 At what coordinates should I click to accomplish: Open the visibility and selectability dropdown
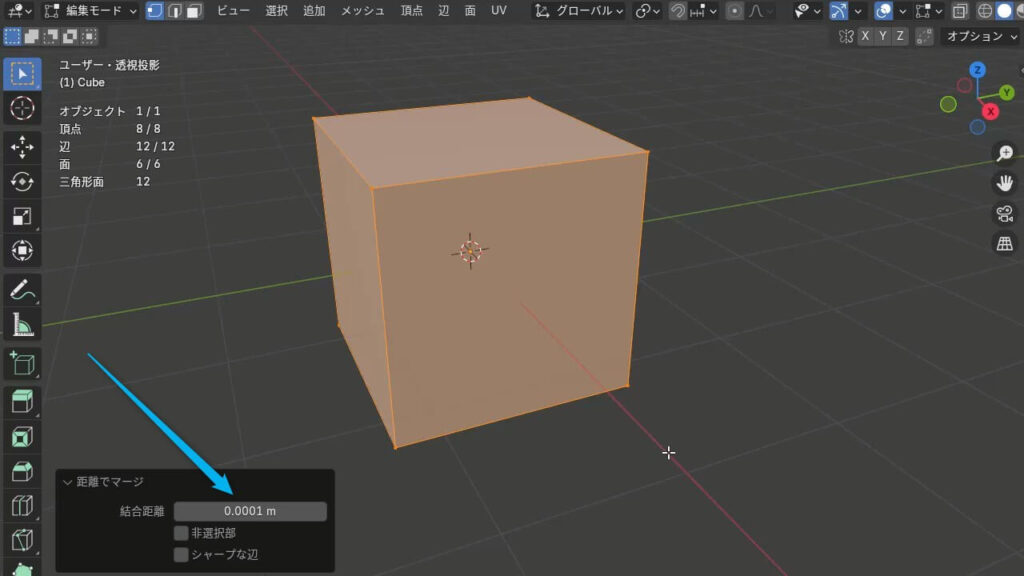tap(808, 11)
